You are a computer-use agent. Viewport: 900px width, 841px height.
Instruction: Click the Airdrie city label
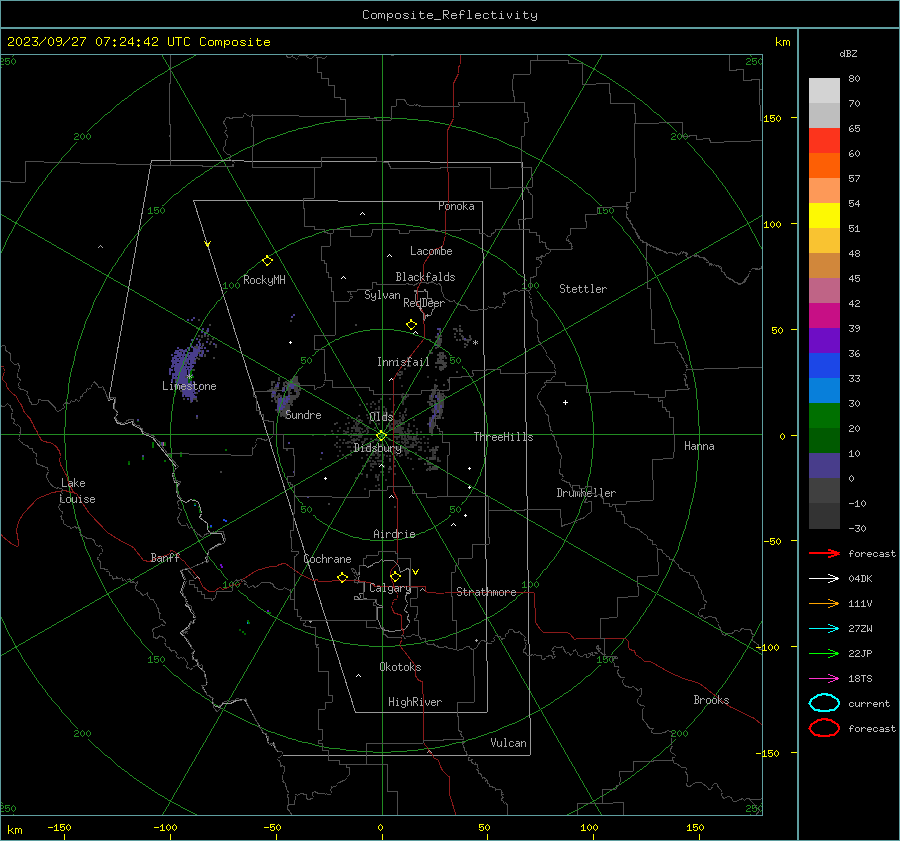(394, 534)
